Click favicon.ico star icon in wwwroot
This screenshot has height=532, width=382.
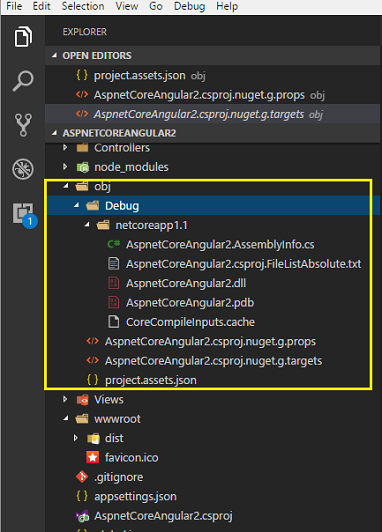[x=93, y=457]
